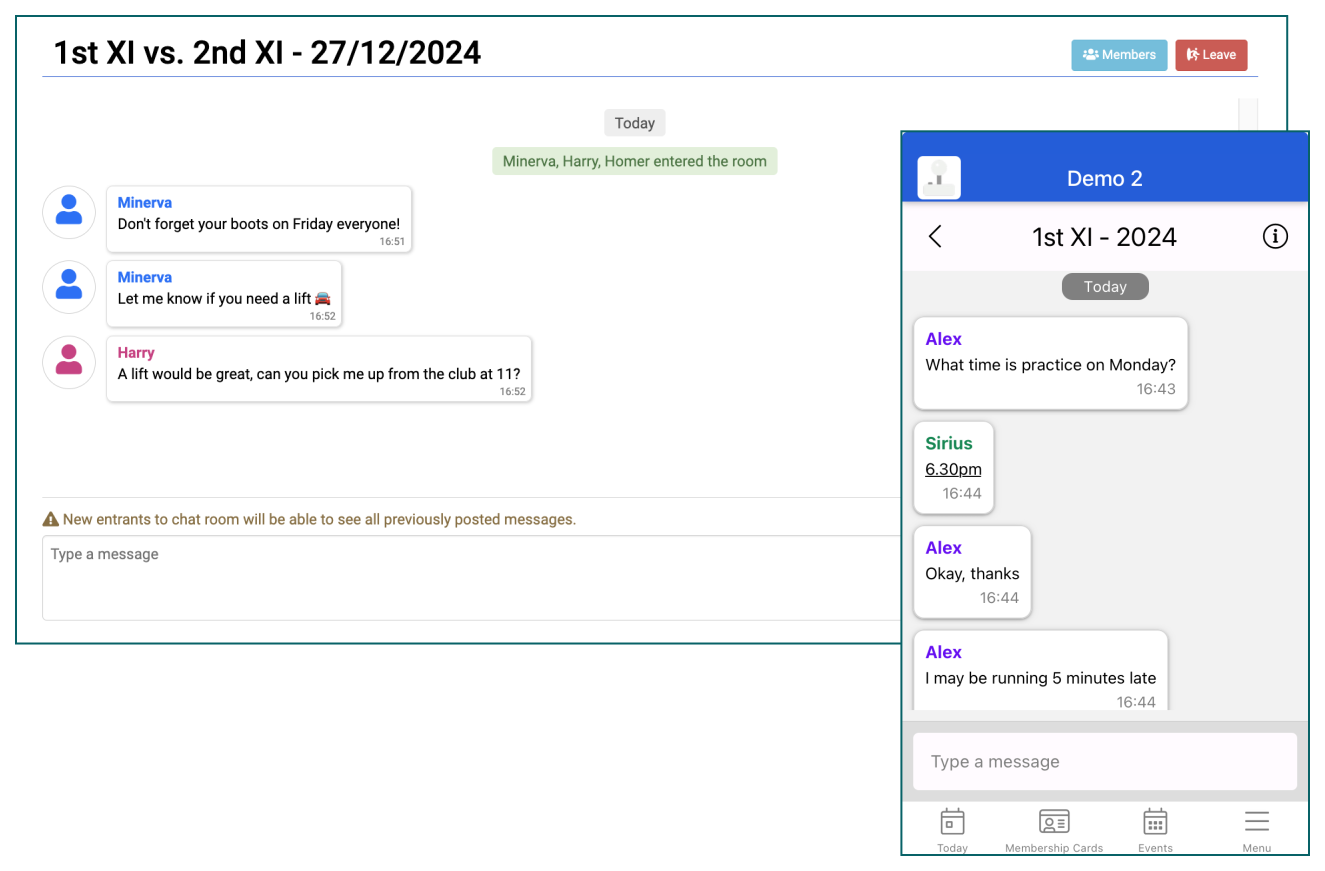Open the Members list in the chat room
The width and height of the screenshot is (1325, 871).
click(x=1119, y=55)
